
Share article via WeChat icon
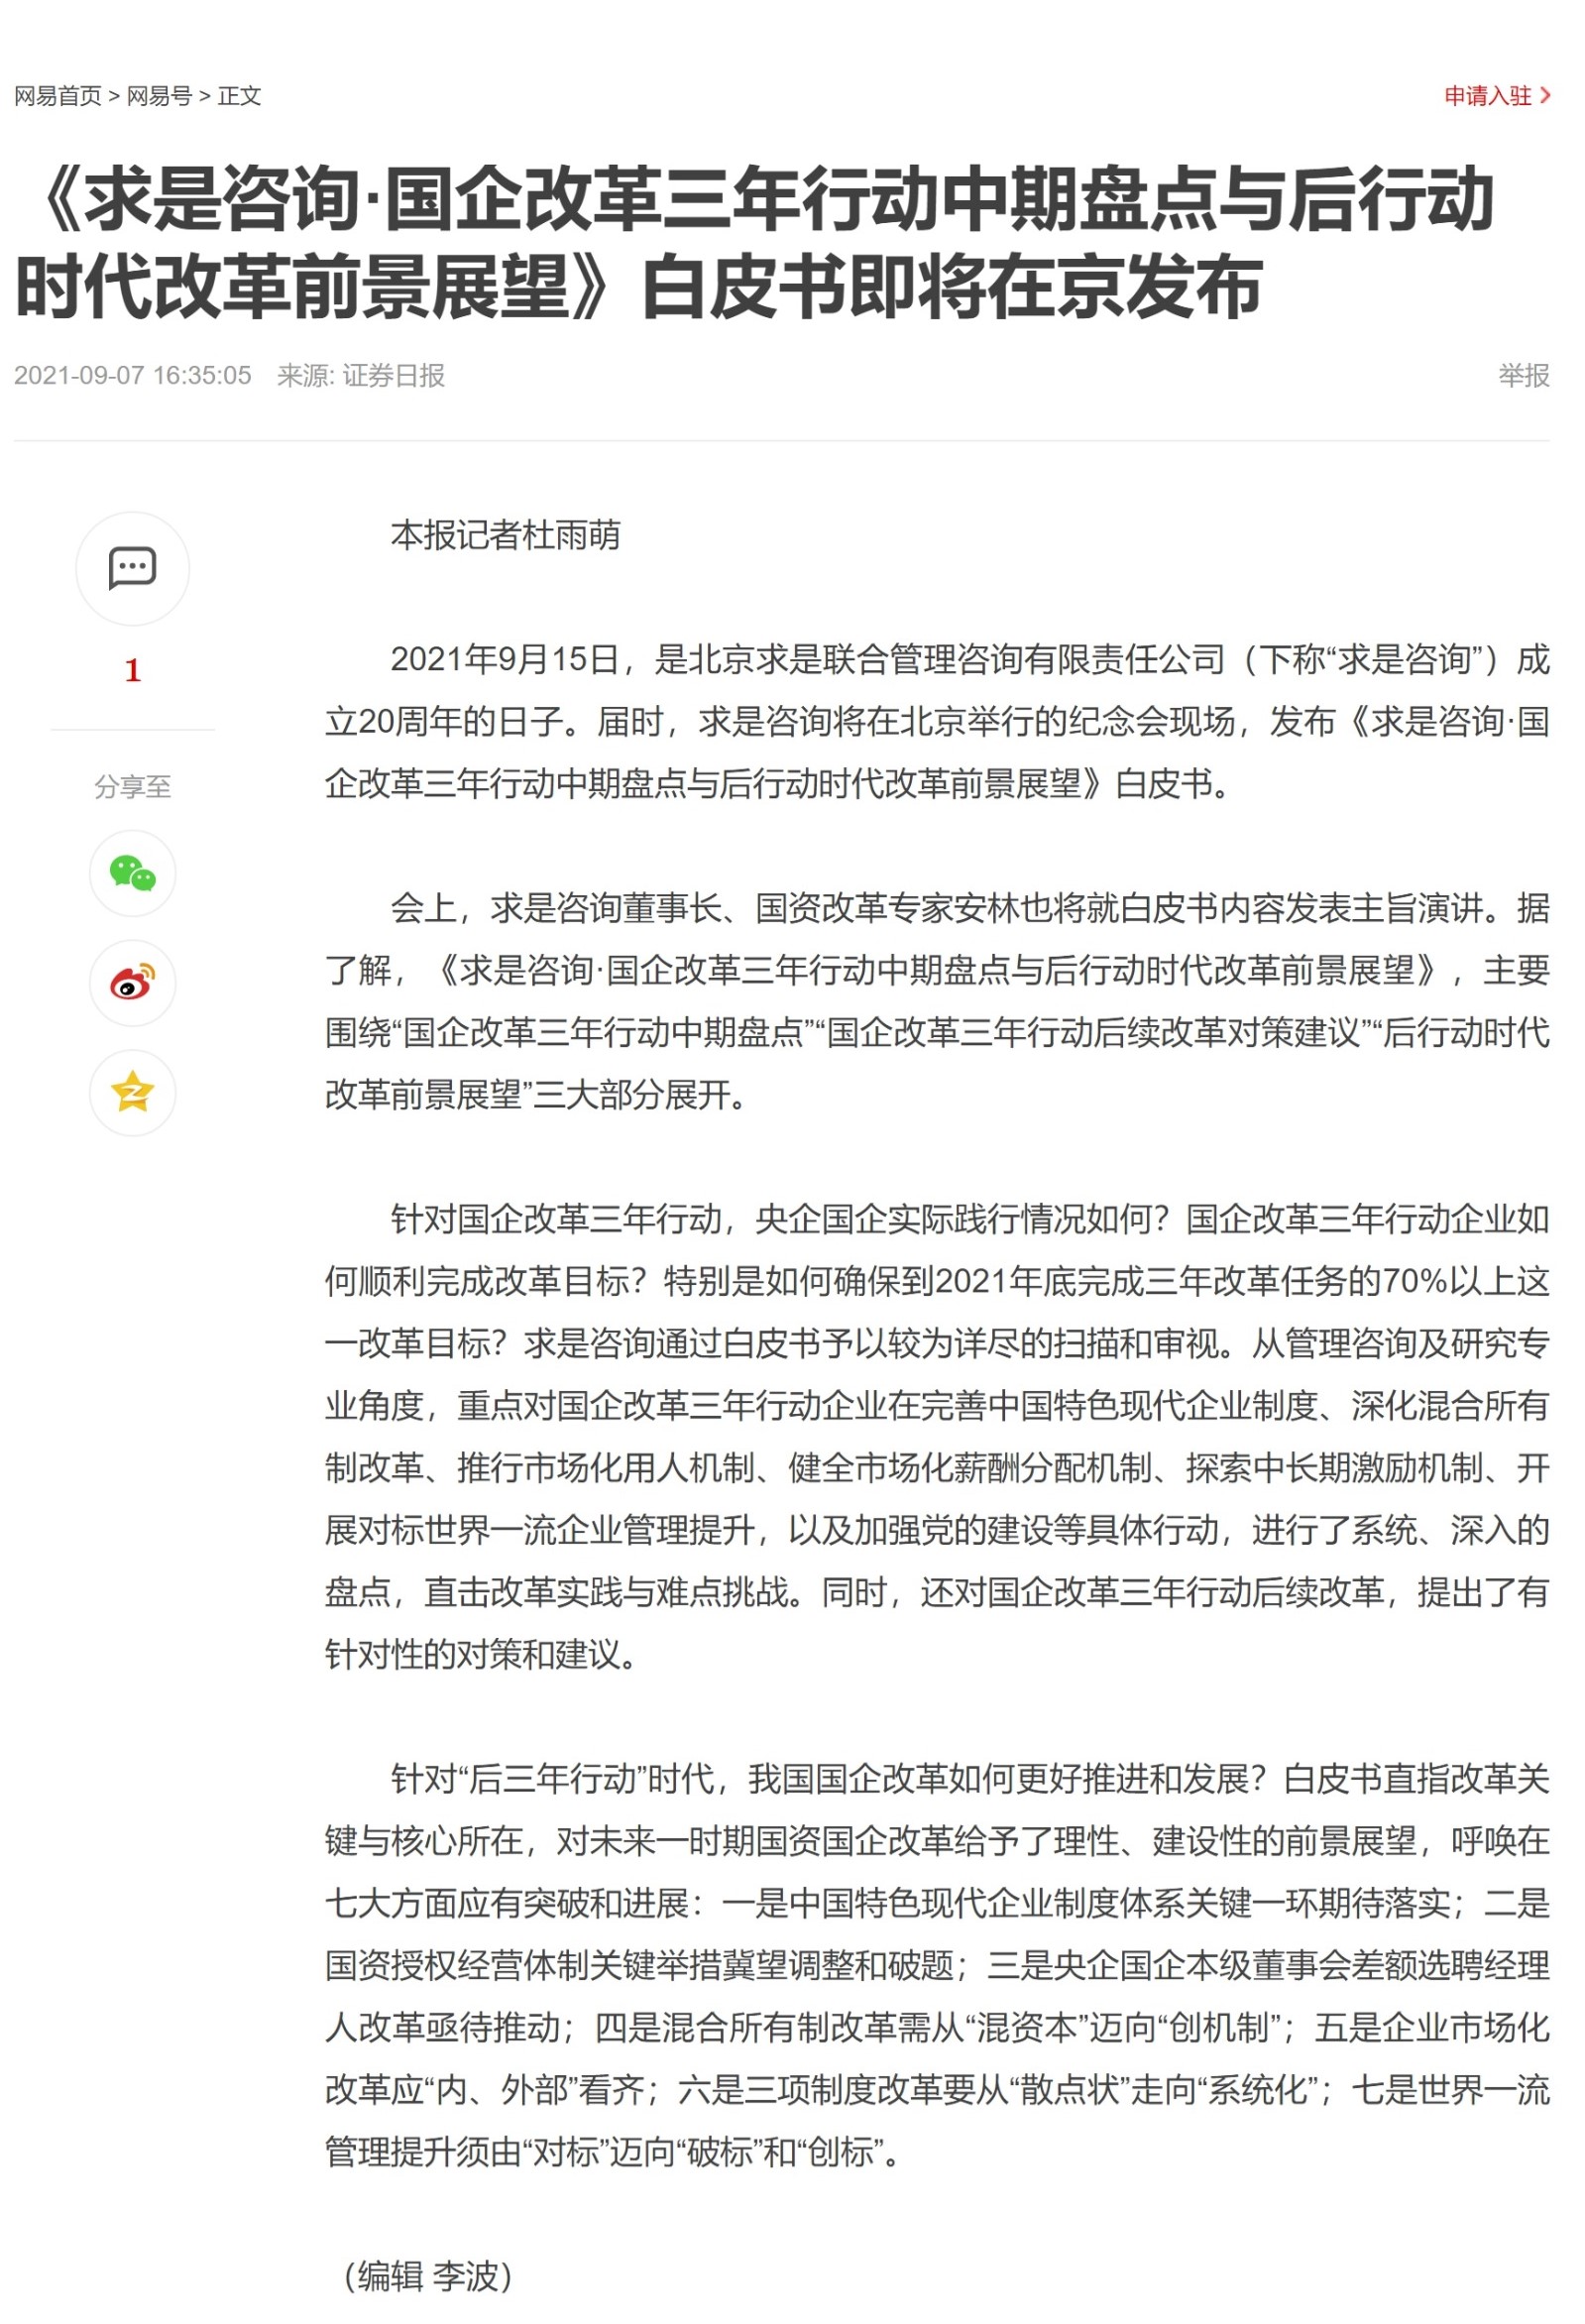pos(132,873)
